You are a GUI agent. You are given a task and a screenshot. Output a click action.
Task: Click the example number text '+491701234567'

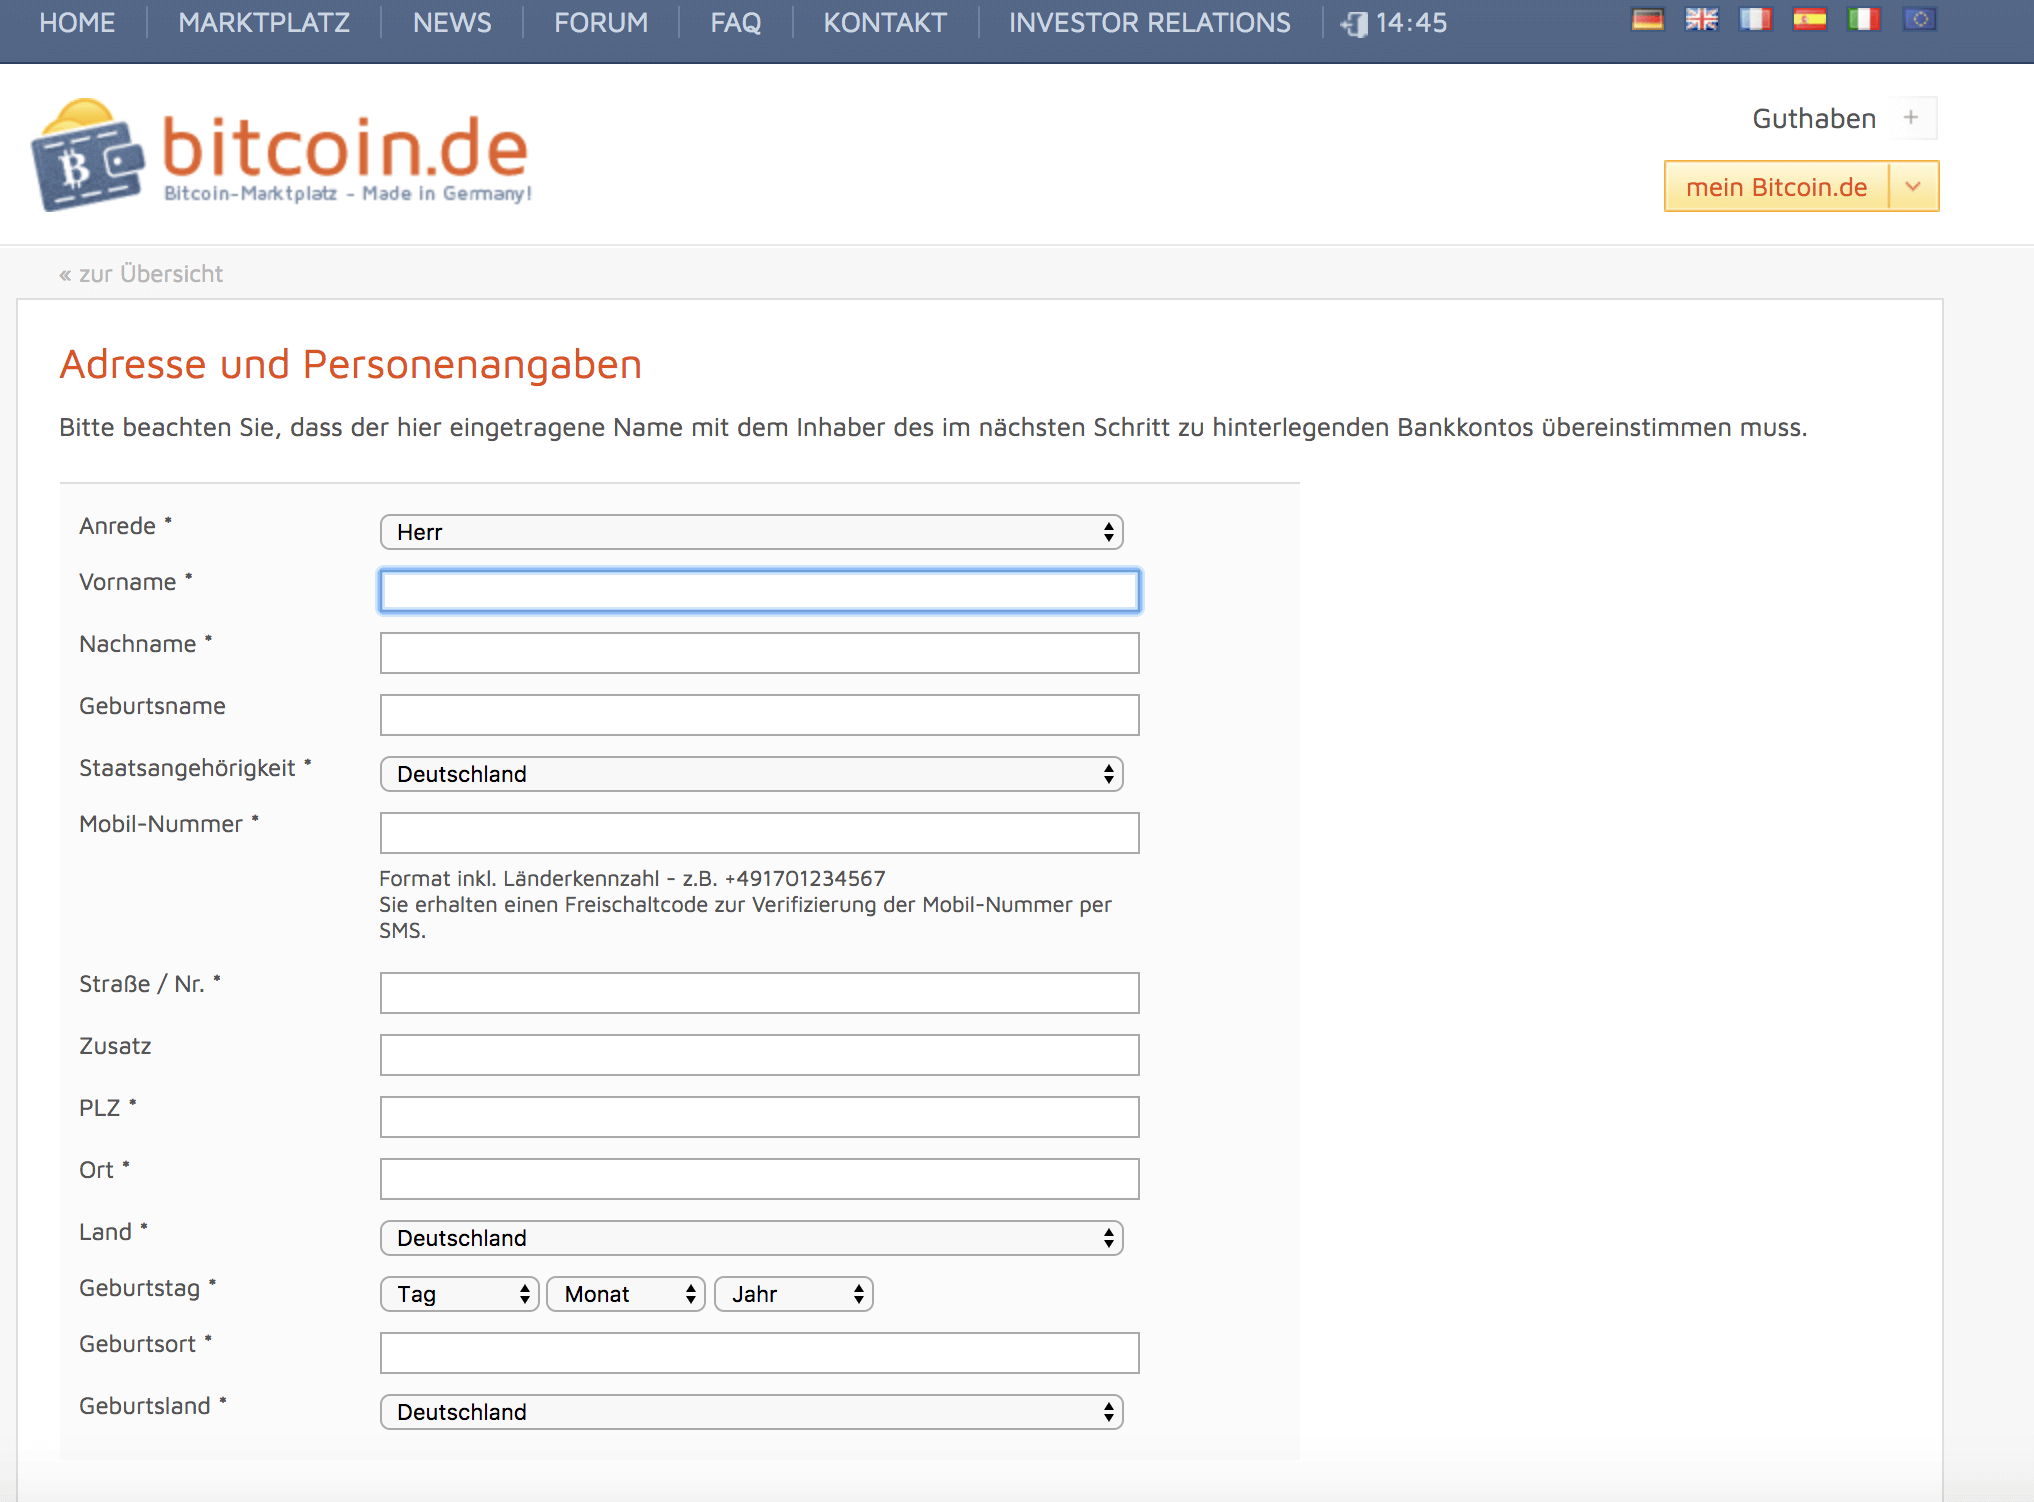click(x=805, y=879)
